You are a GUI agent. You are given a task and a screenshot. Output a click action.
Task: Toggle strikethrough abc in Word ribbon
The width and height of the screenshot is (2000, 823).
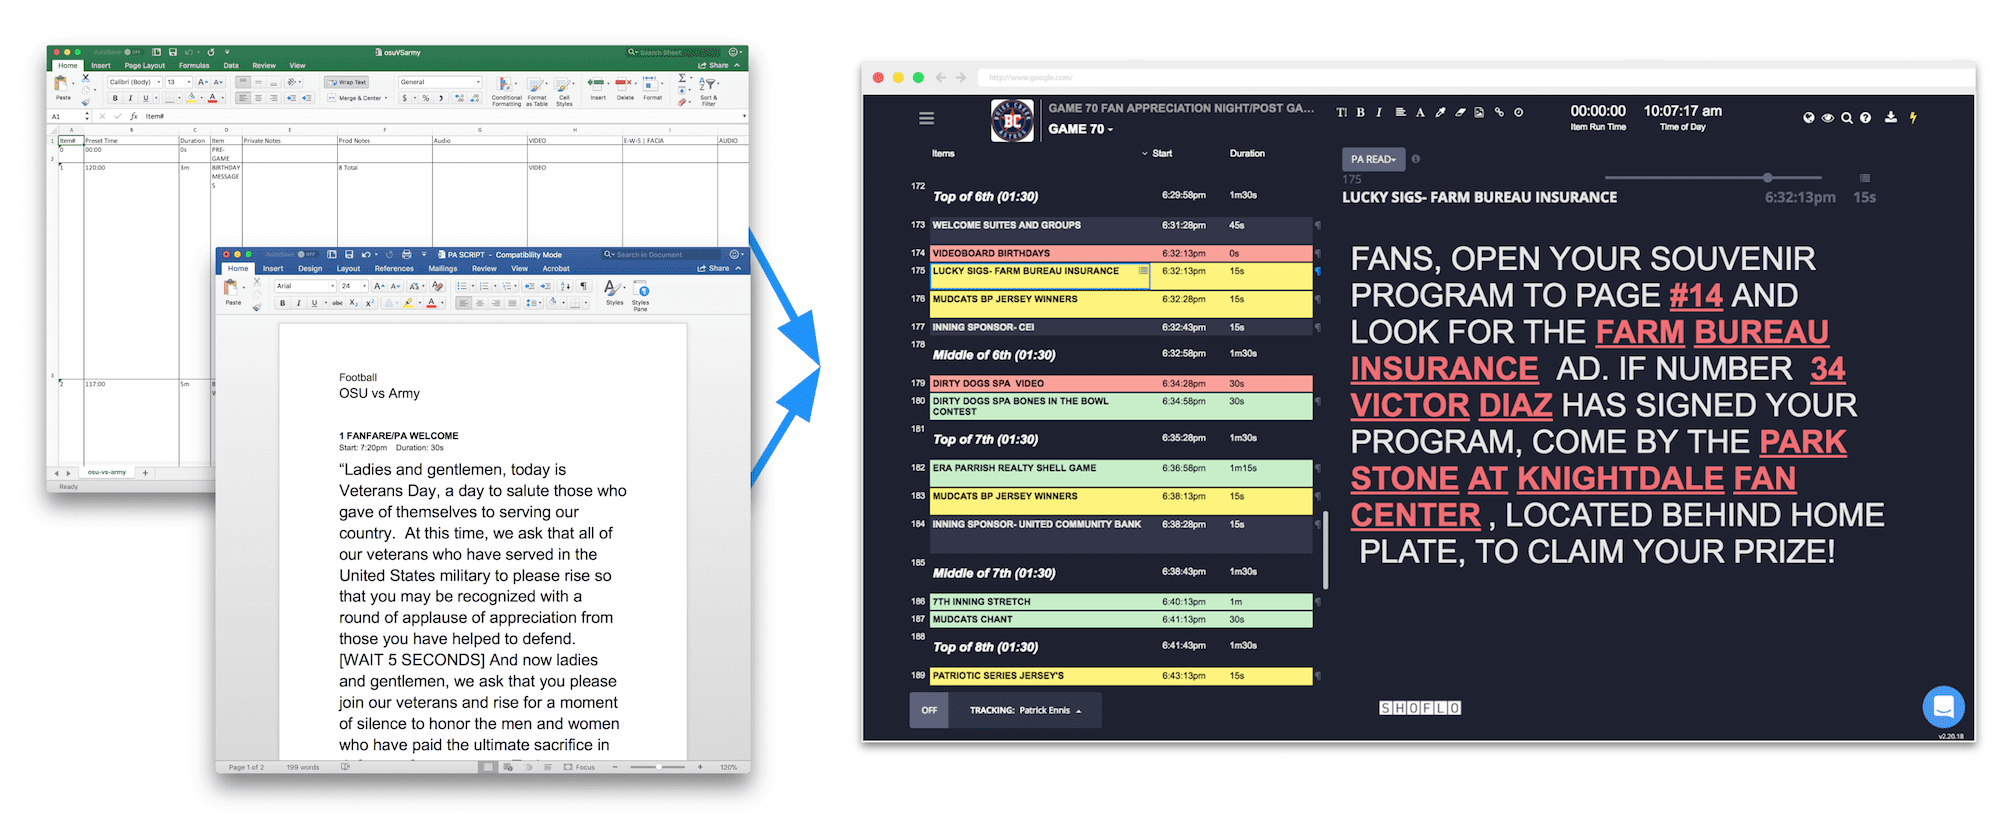pos(337,303)
